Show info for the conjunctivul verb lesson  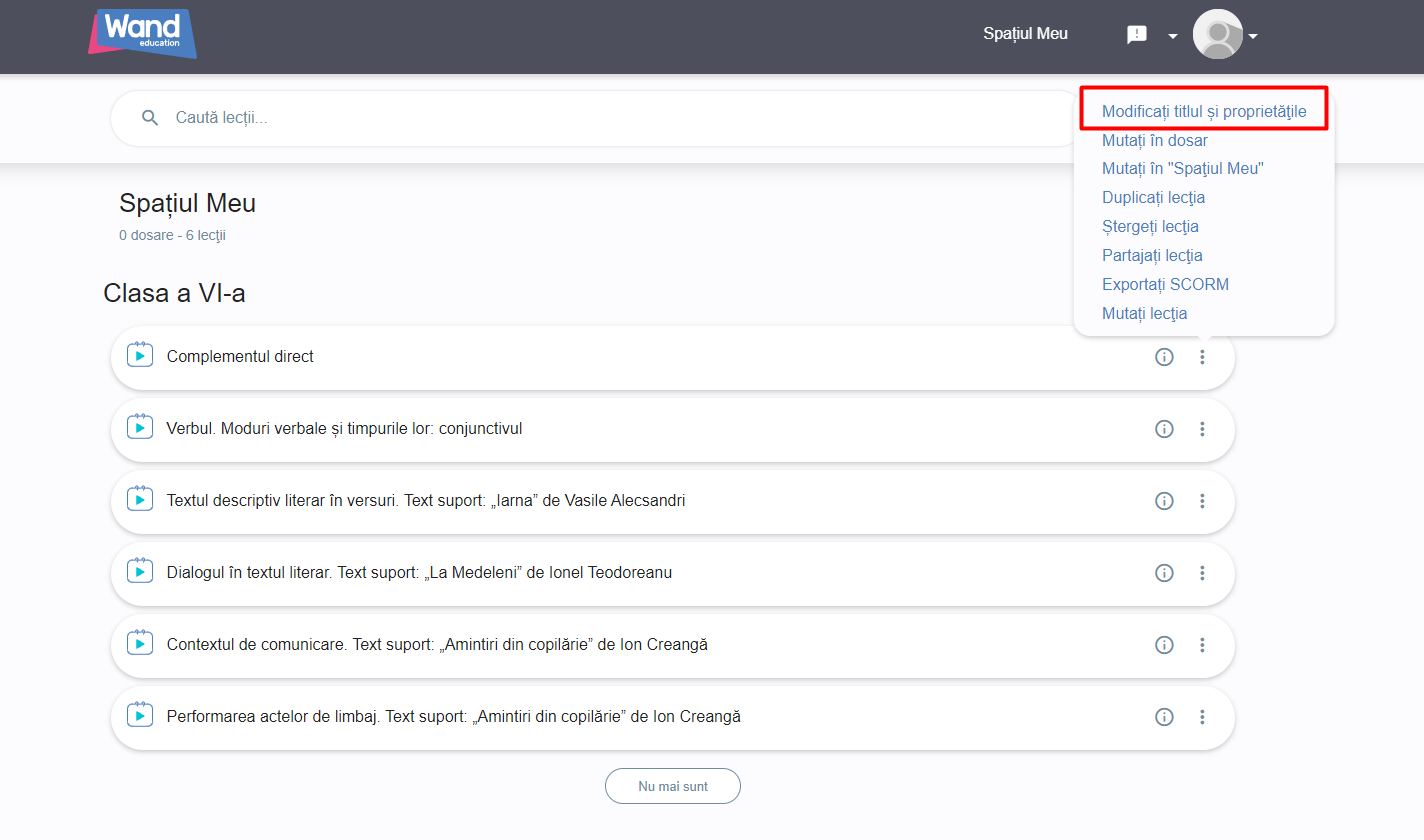(x=1164, y=429)
